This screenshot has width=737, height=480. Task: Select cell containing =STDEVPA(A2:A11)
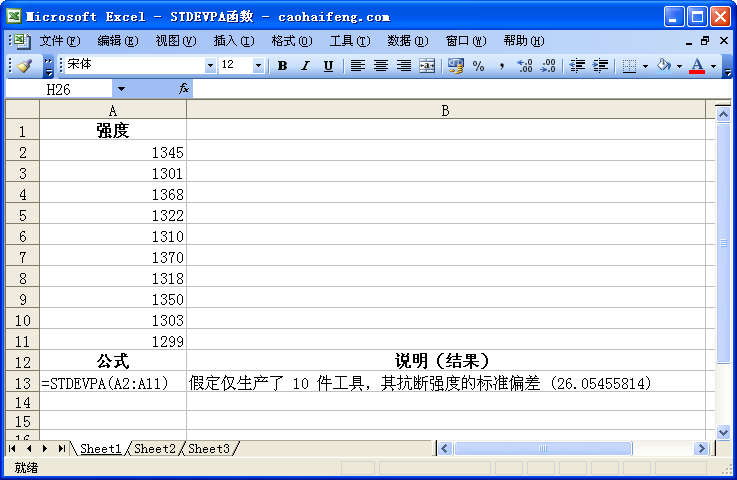tap(113, 383)
